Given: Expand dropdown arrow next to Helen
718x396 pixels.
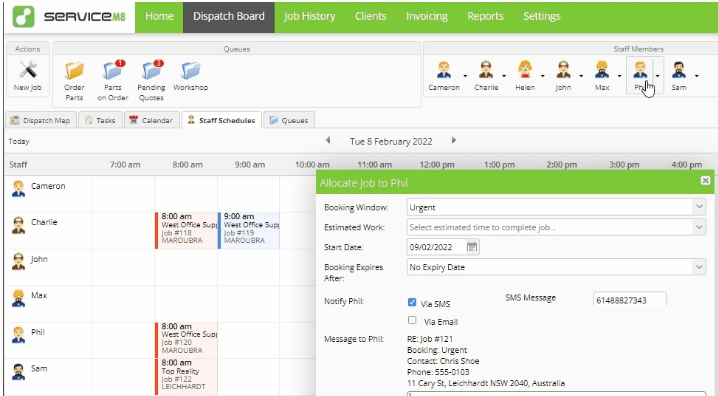Looking at the screenshot, I should pos(543,76).
